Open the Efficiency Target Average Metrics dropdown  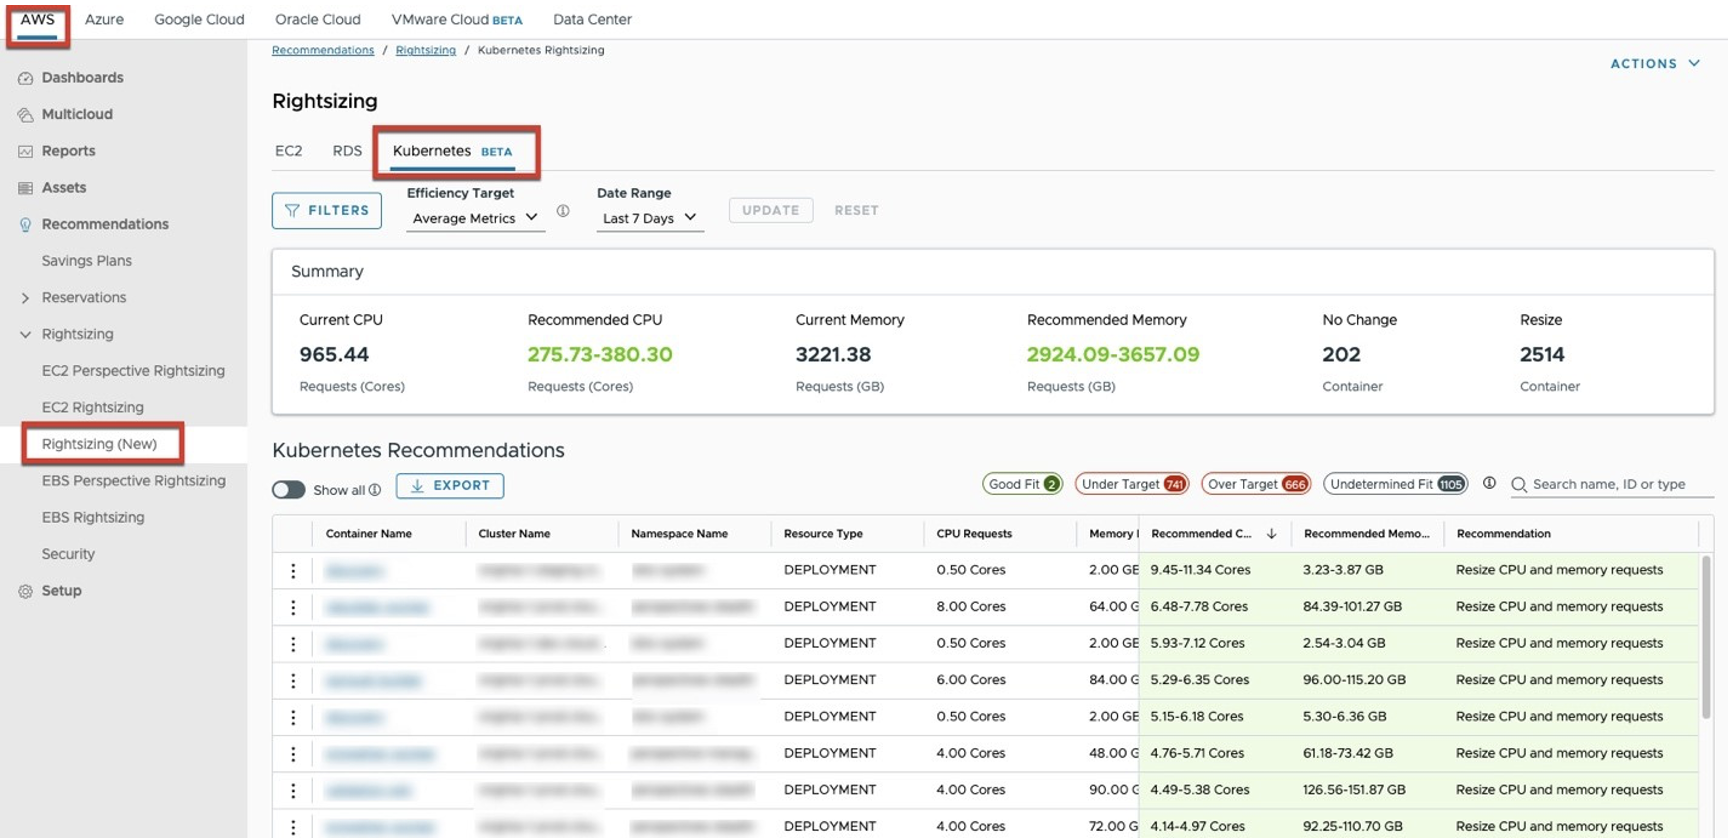(x=475, y=218)
